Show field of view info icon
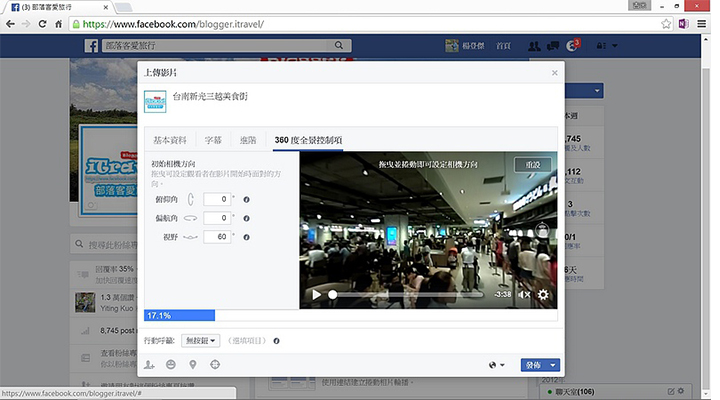This screenshot has width=720, height=400. coord(247,237)
